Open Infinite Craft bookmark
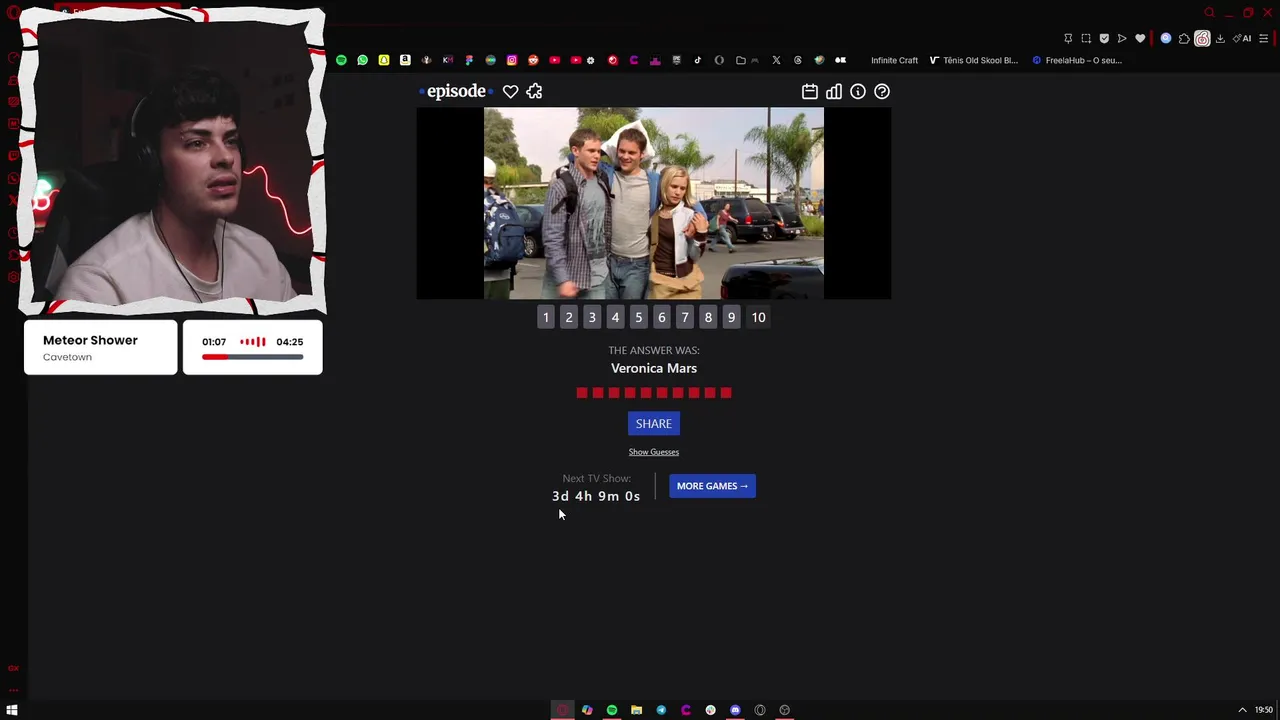Screen dimensions: 1280x720 894,60
